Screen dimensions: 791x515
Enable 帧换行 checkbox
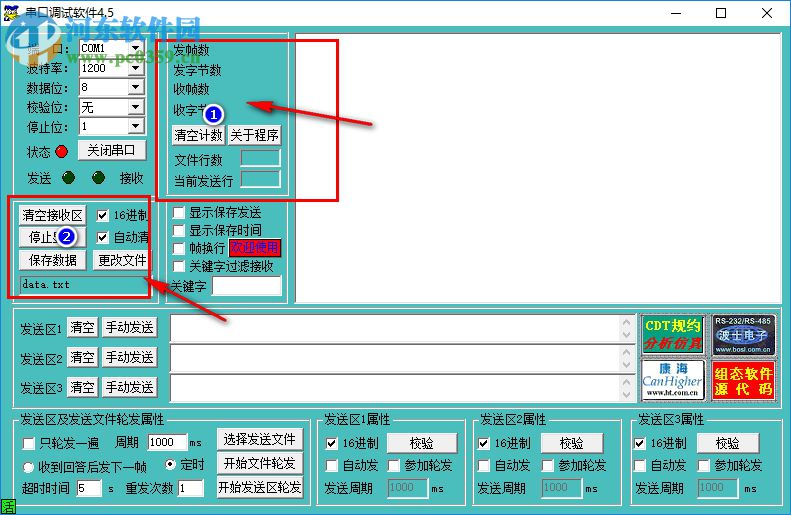(x=179, y=248)
